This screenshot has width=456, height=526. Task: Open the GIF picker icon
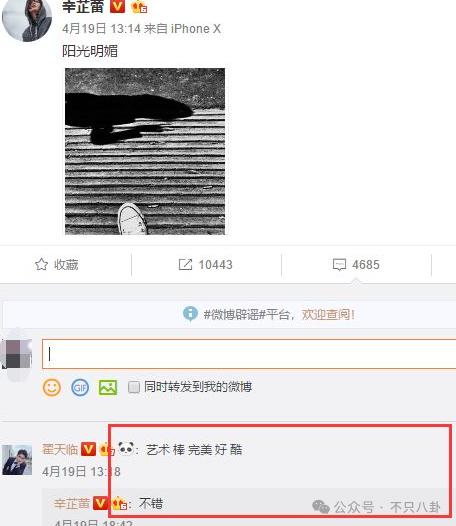80,388
